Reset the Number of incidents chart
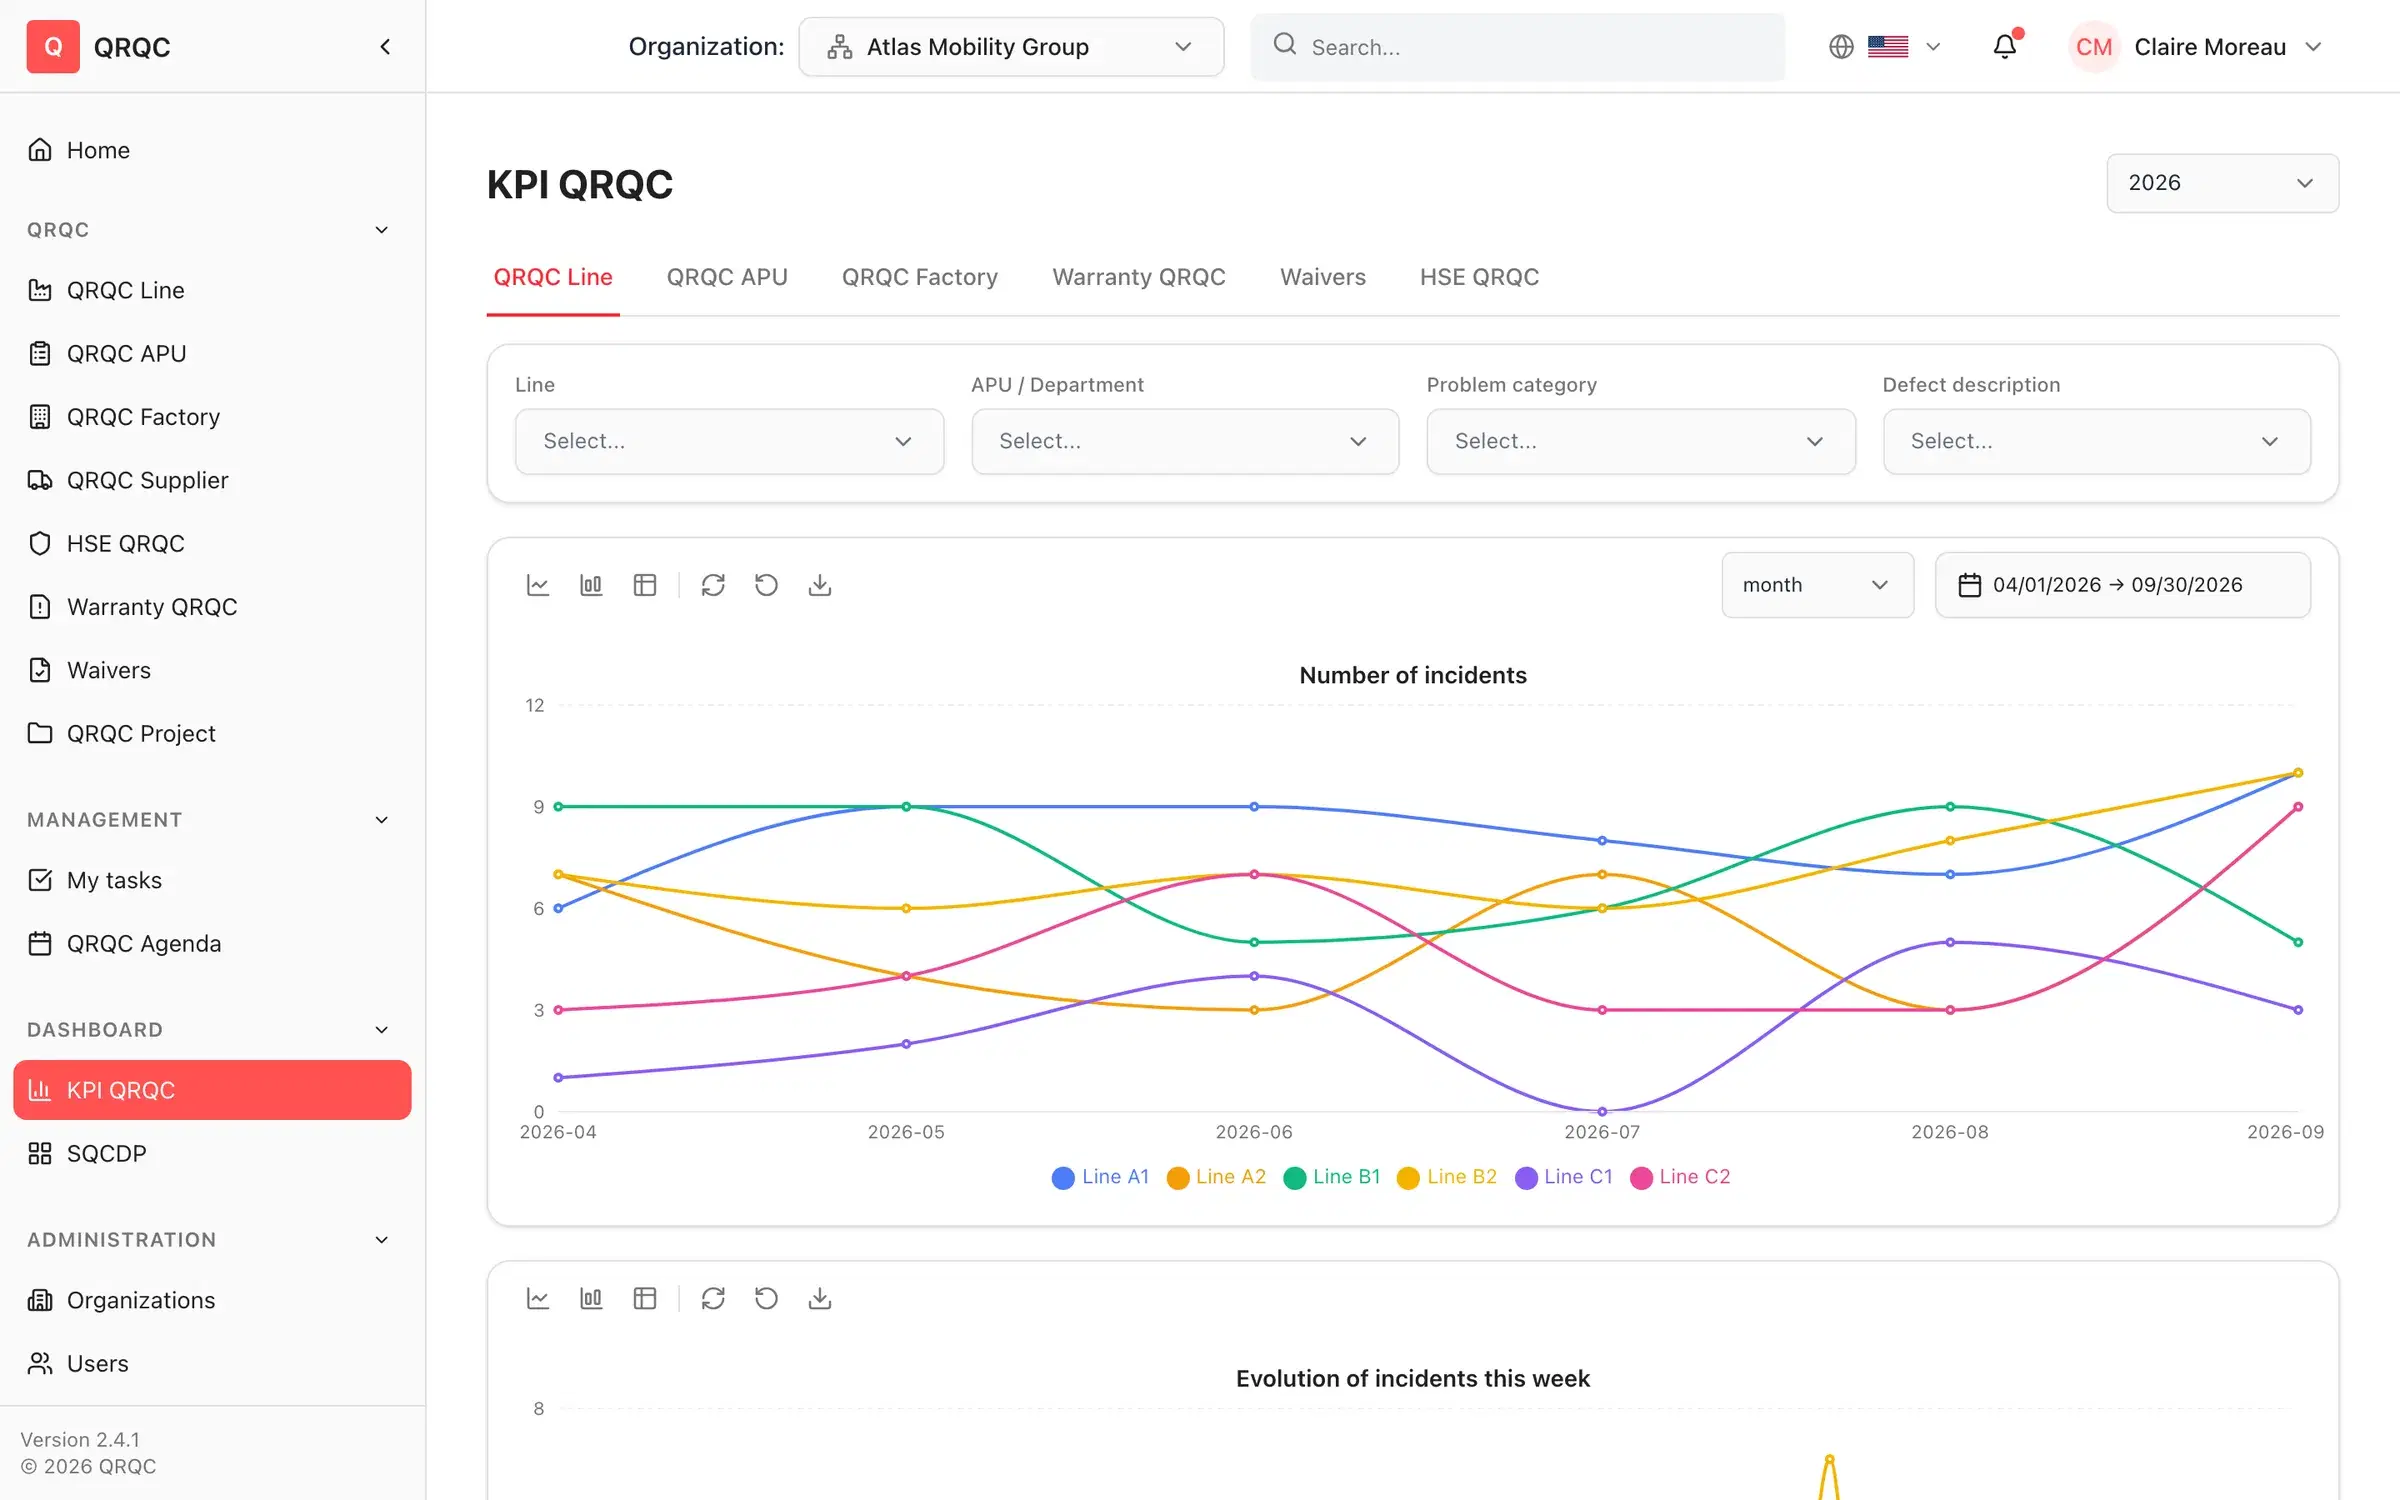The image size is (2400, 1500). tap(766, 585)
